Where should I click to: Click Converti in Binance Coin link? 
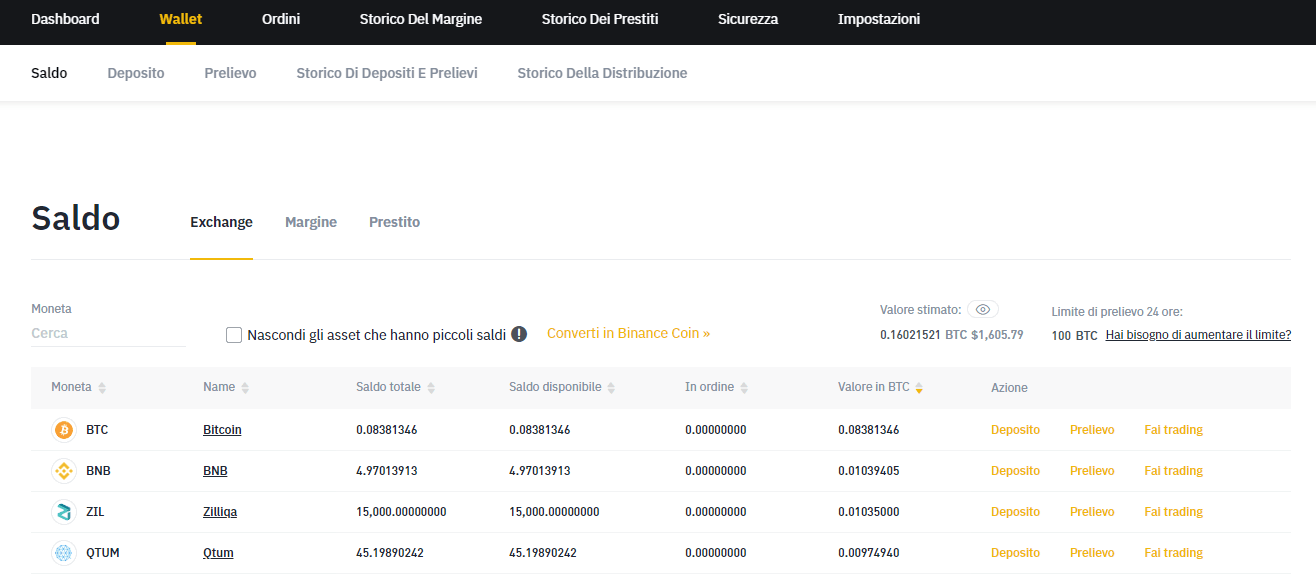[x=628, y=333]
